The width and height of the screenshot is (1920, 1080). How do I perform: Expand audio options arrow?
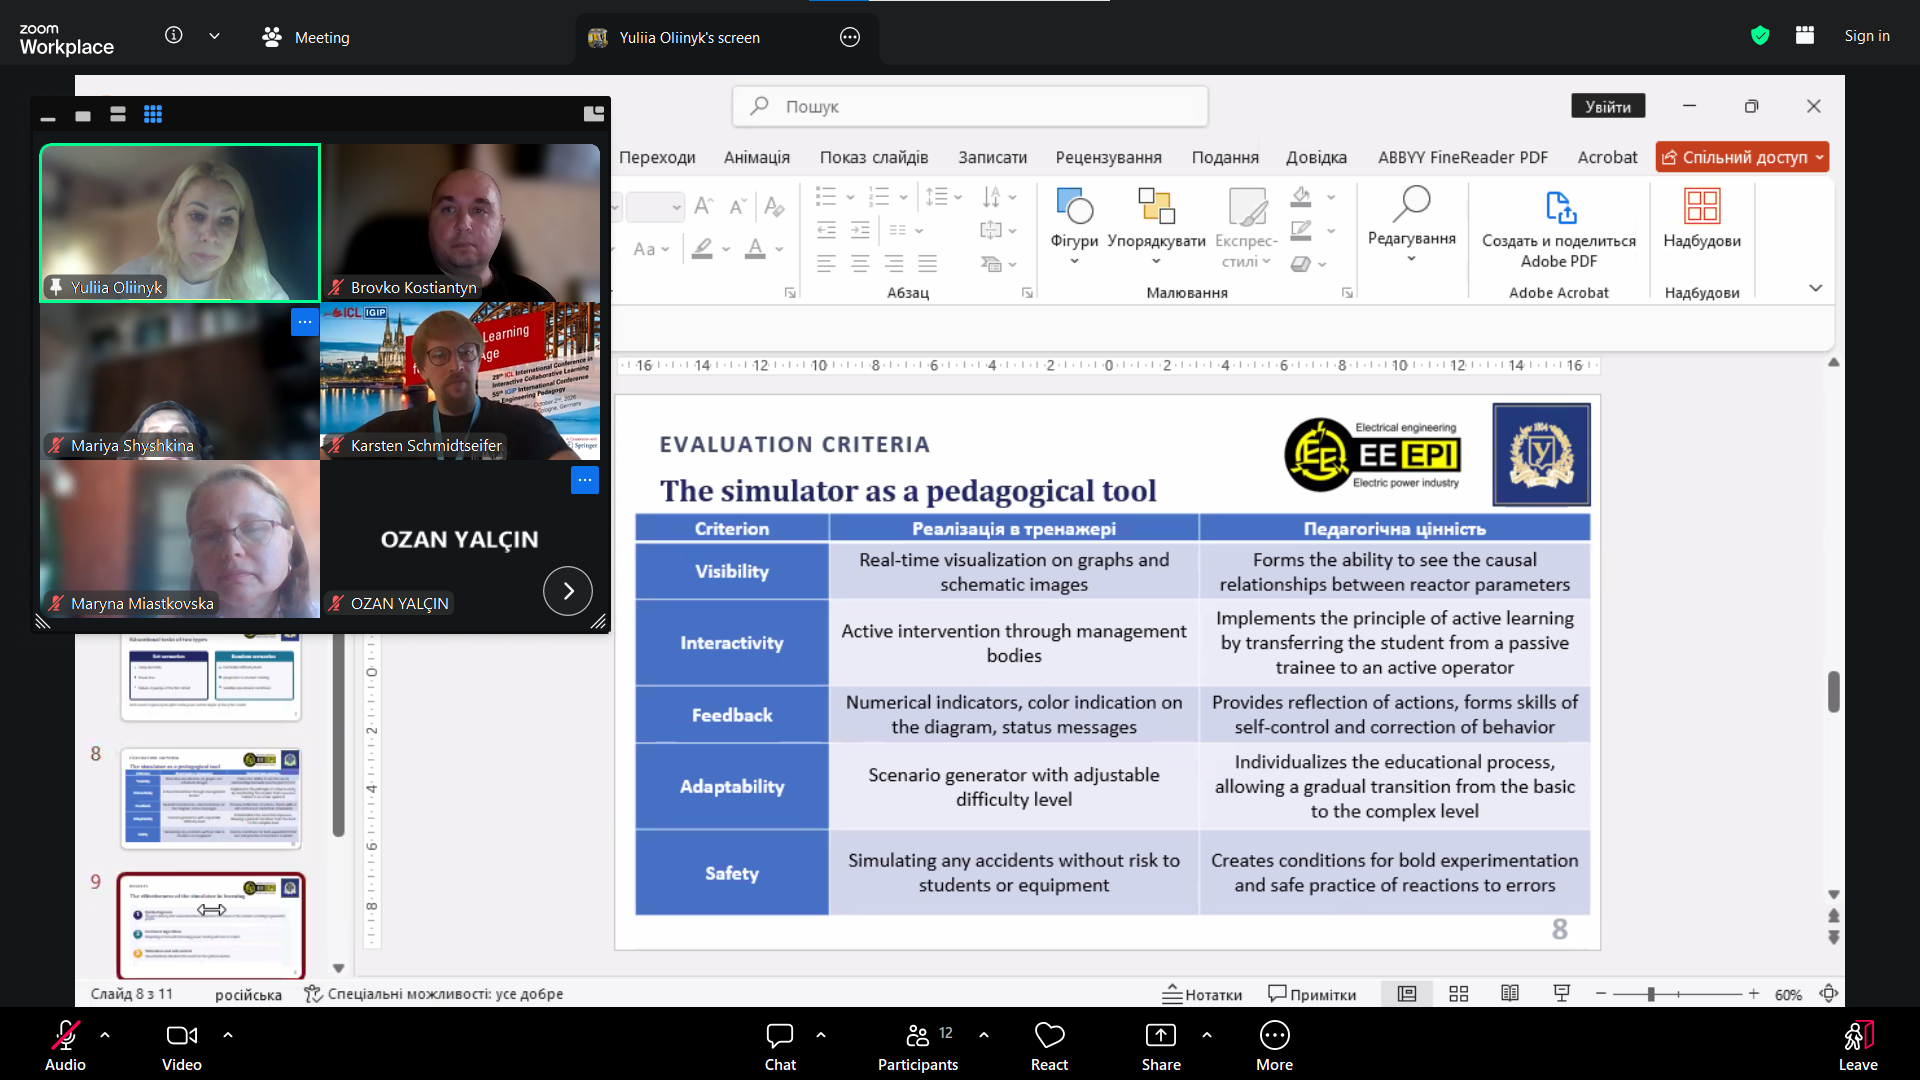[x=105, y=1035]
